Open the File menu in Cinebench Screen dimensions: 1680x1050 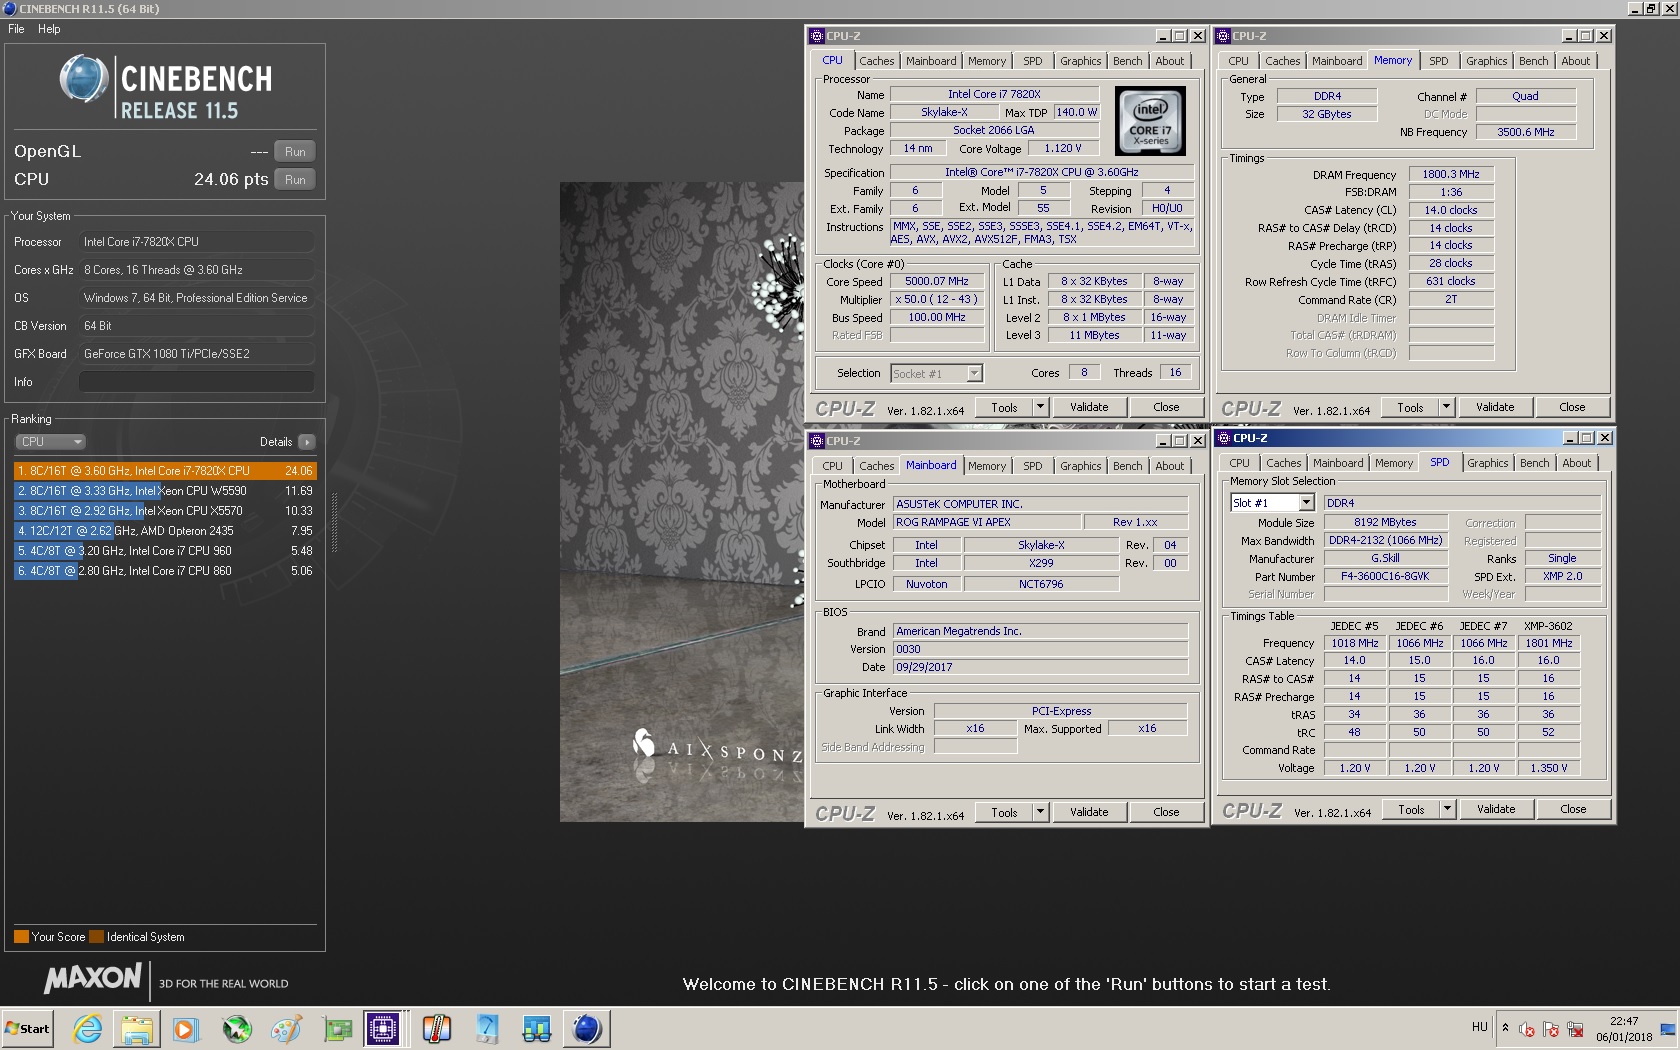[16, 29]
